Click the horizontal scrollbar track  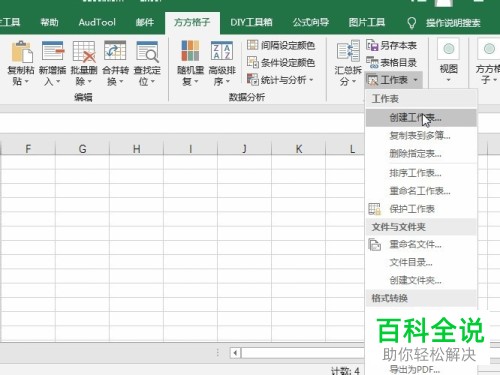pyautogui.click(x=303, y=353)
